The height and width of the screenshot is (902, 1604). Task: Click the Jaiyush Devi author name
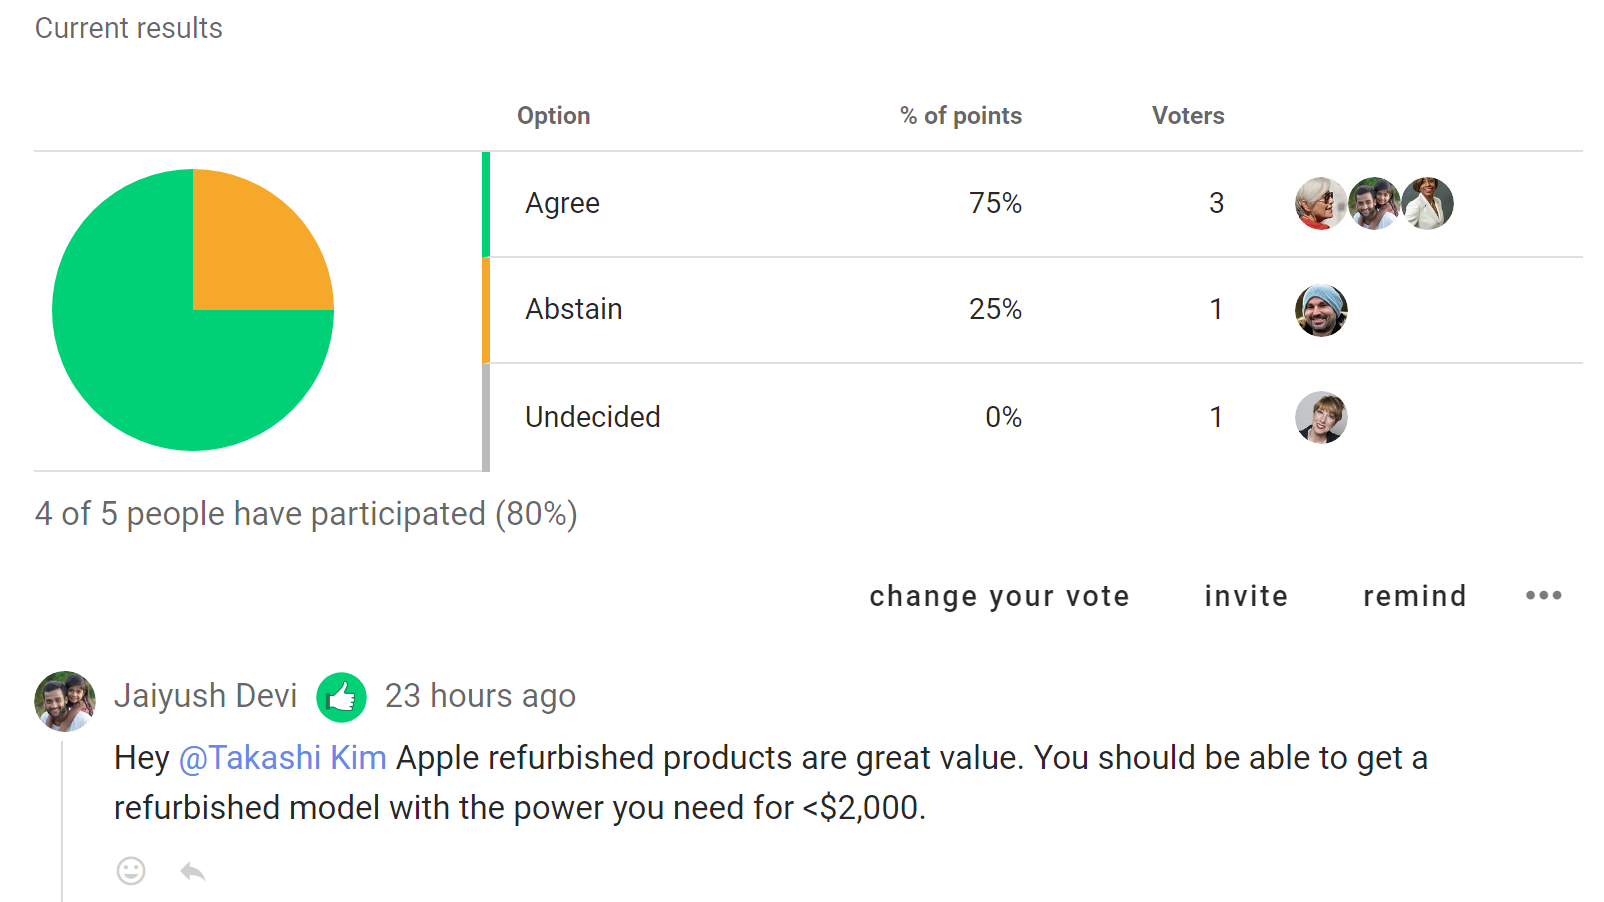pyautogui.click(x=205, y=696)
